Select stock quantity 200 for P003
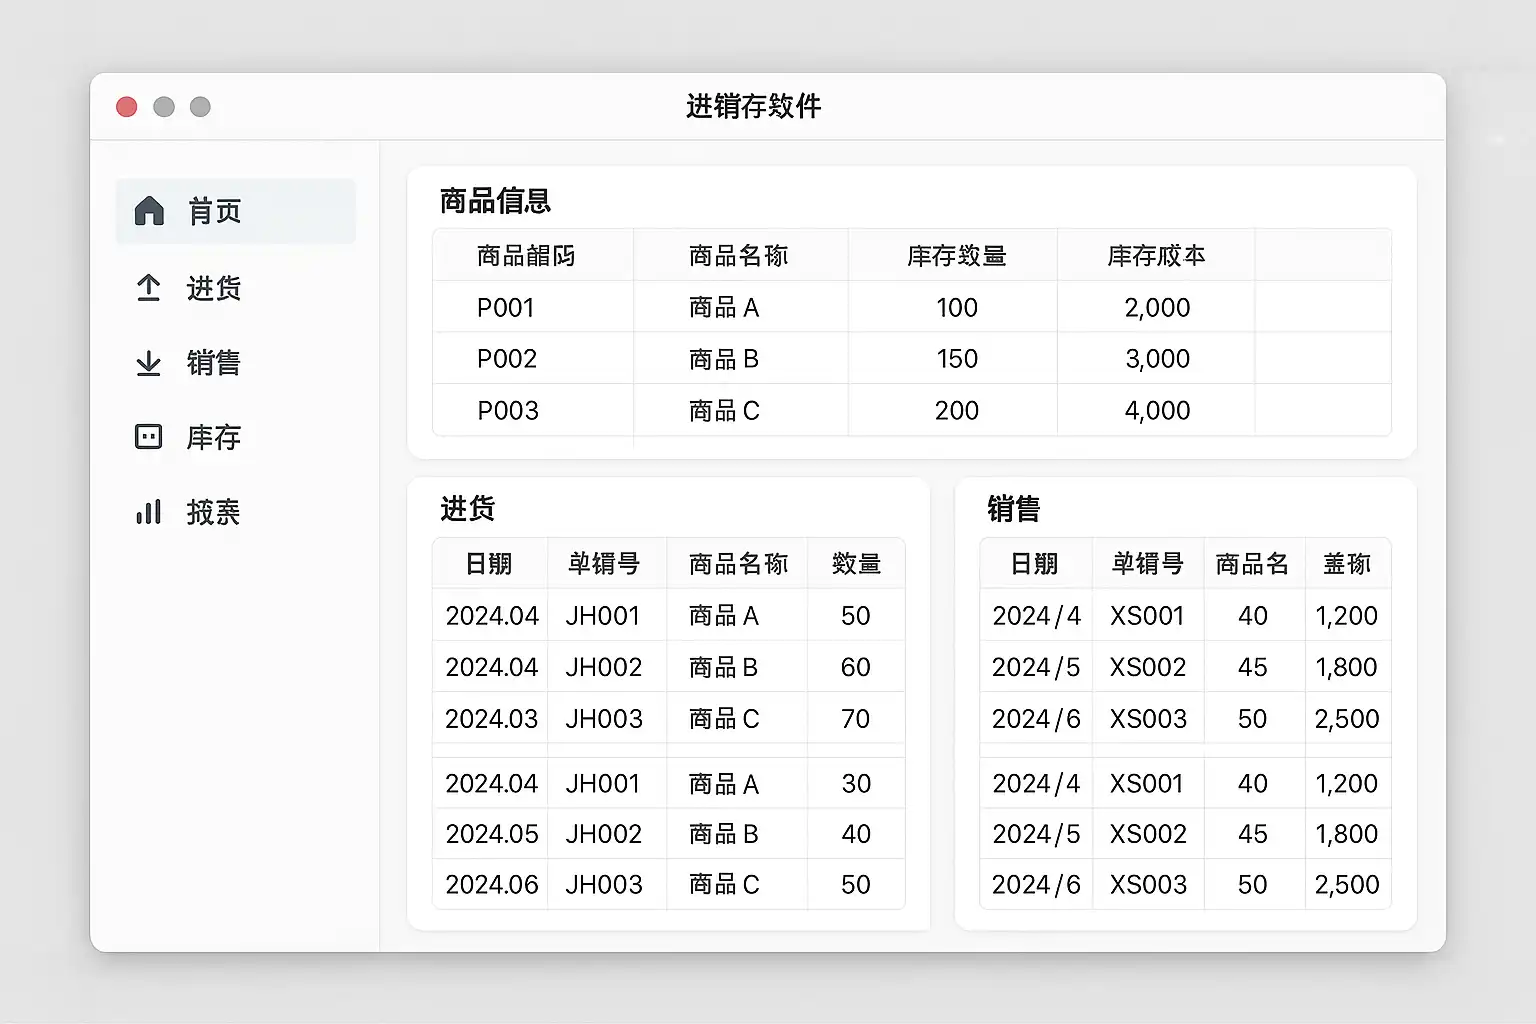 957,411
